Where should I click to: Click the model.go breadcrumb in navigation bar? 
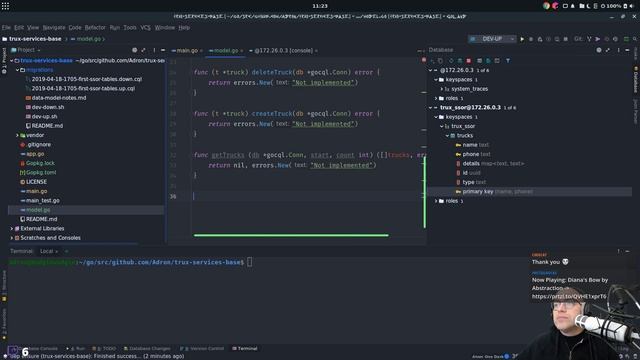pos(89,39)
